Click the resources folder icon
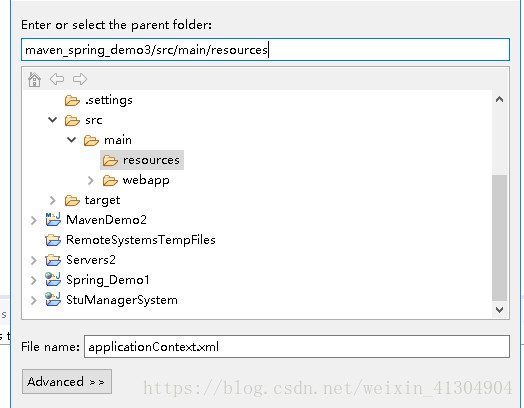The height and width of the screenshot is (408, 524). (x=110, y=160)
